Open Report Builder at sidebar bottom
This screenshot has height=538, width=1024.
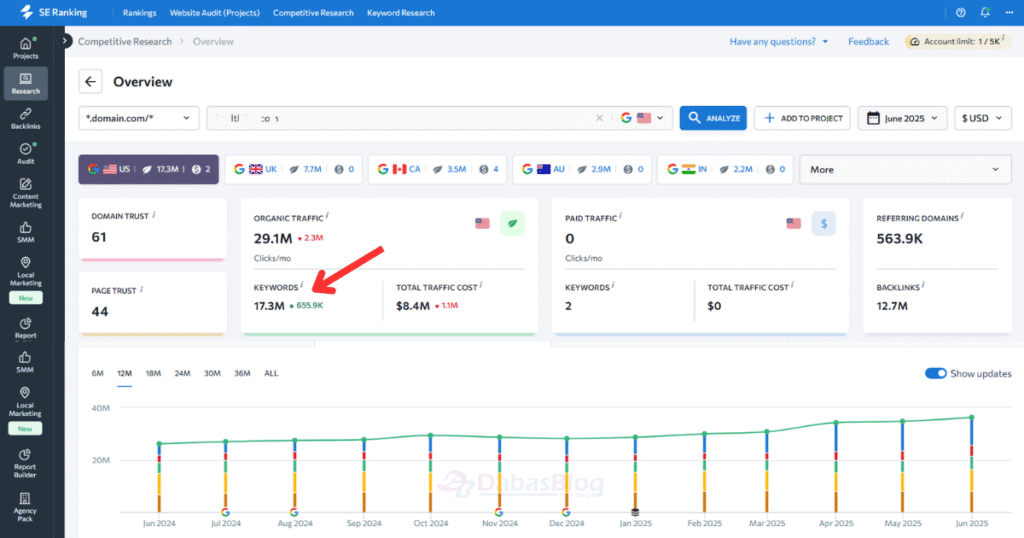25,464
